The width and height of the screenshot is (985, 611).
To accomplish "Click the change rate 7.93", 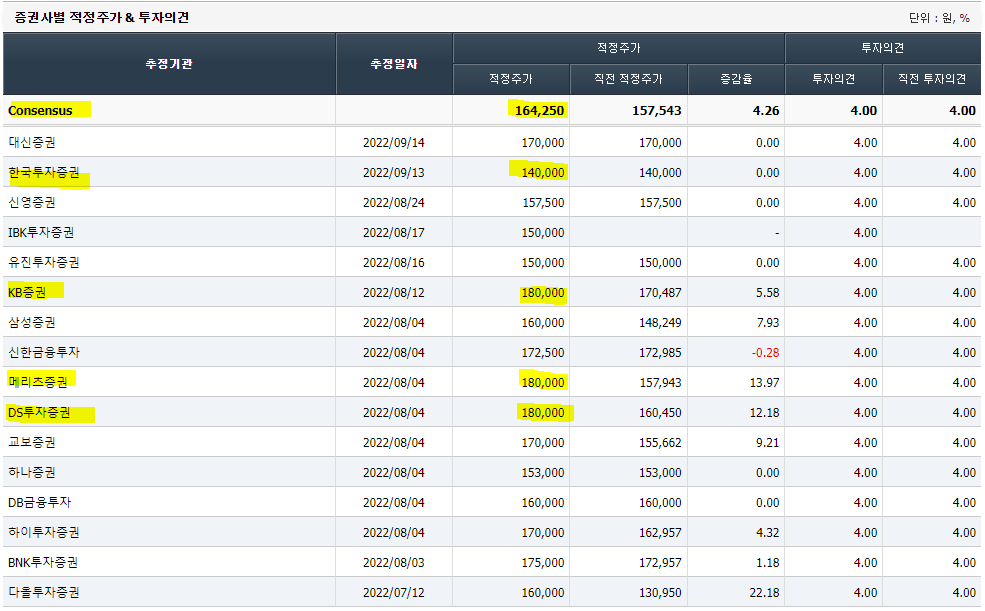I will coord(768,323).
